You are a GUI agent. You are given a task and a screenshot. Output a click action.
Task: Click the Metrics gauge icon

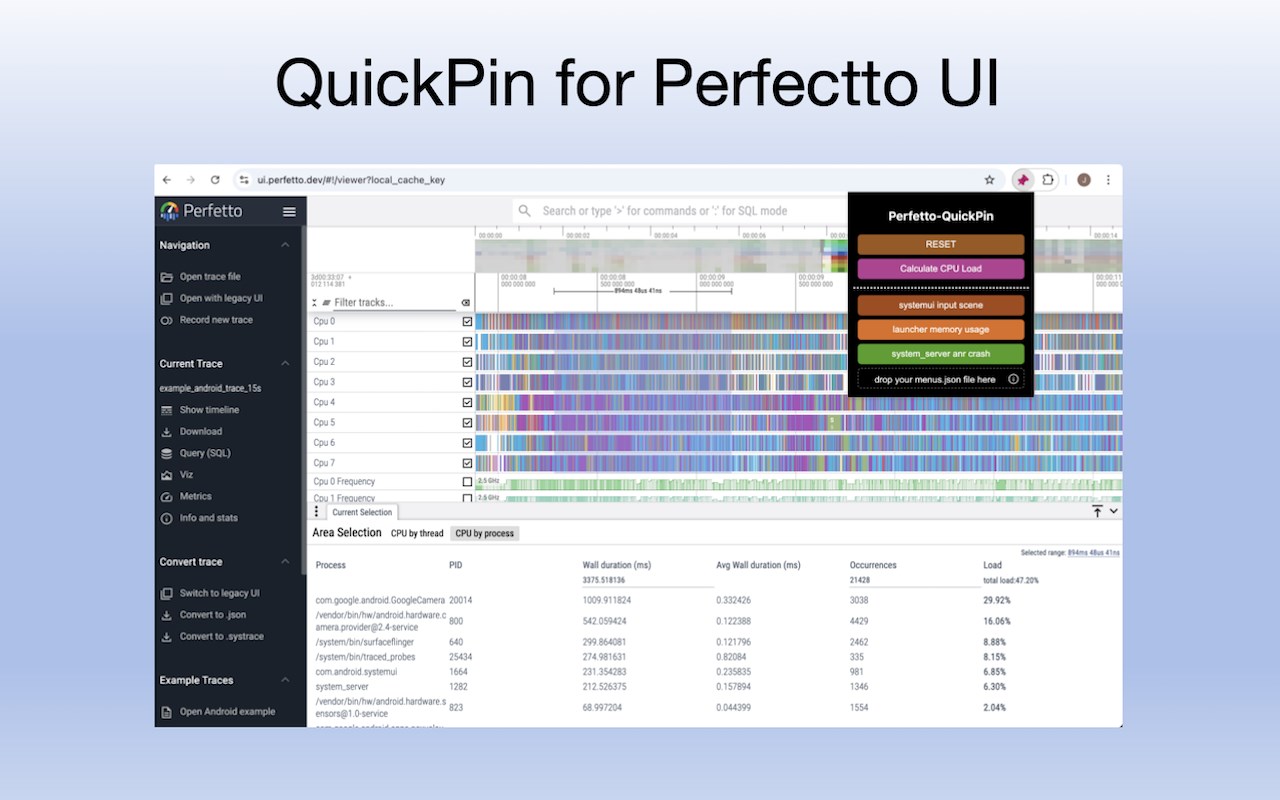coord(167,496)
